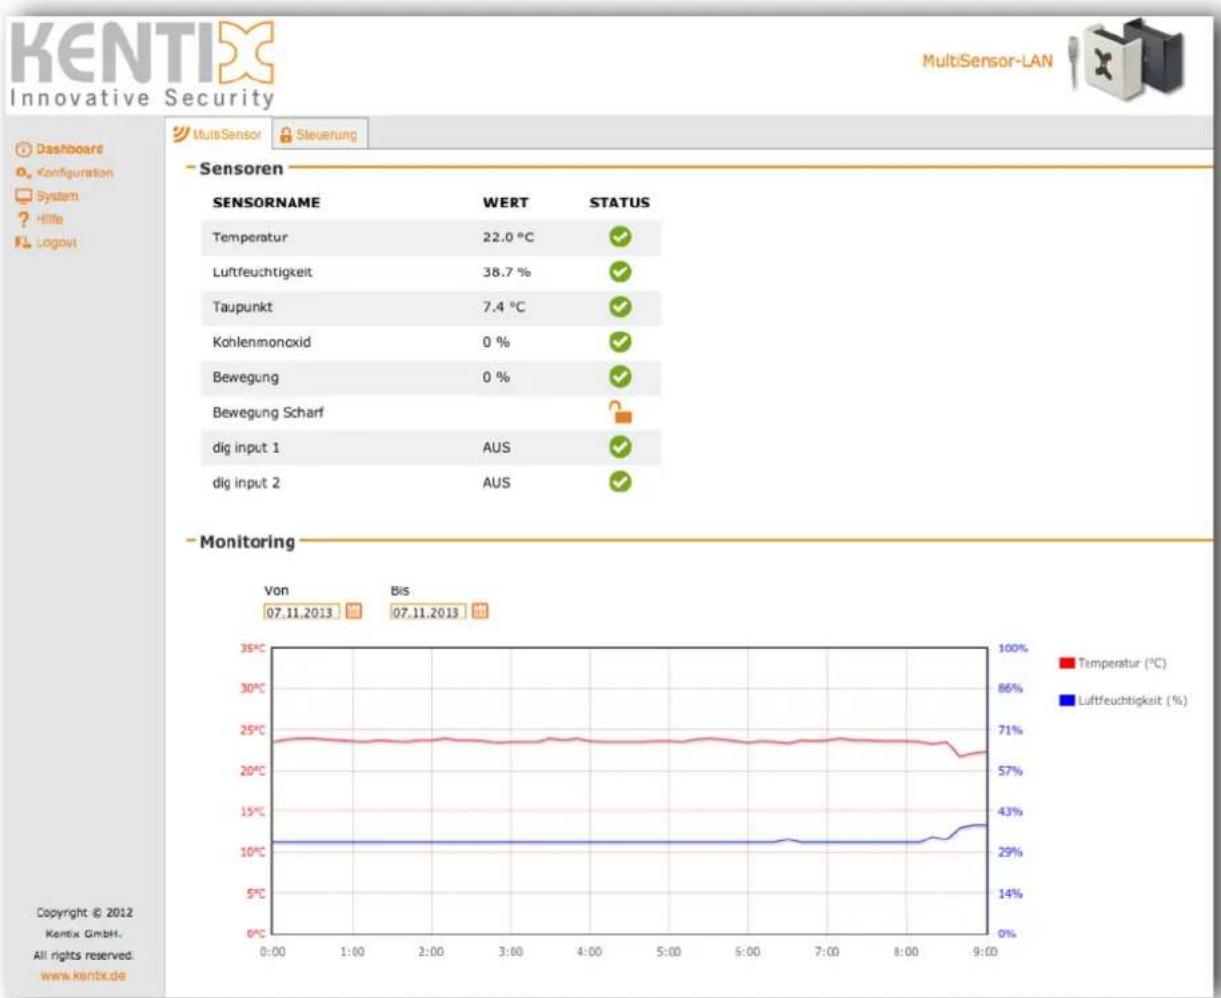
Task: Open the www.kentix.de footer link
Action: point(83,975)
